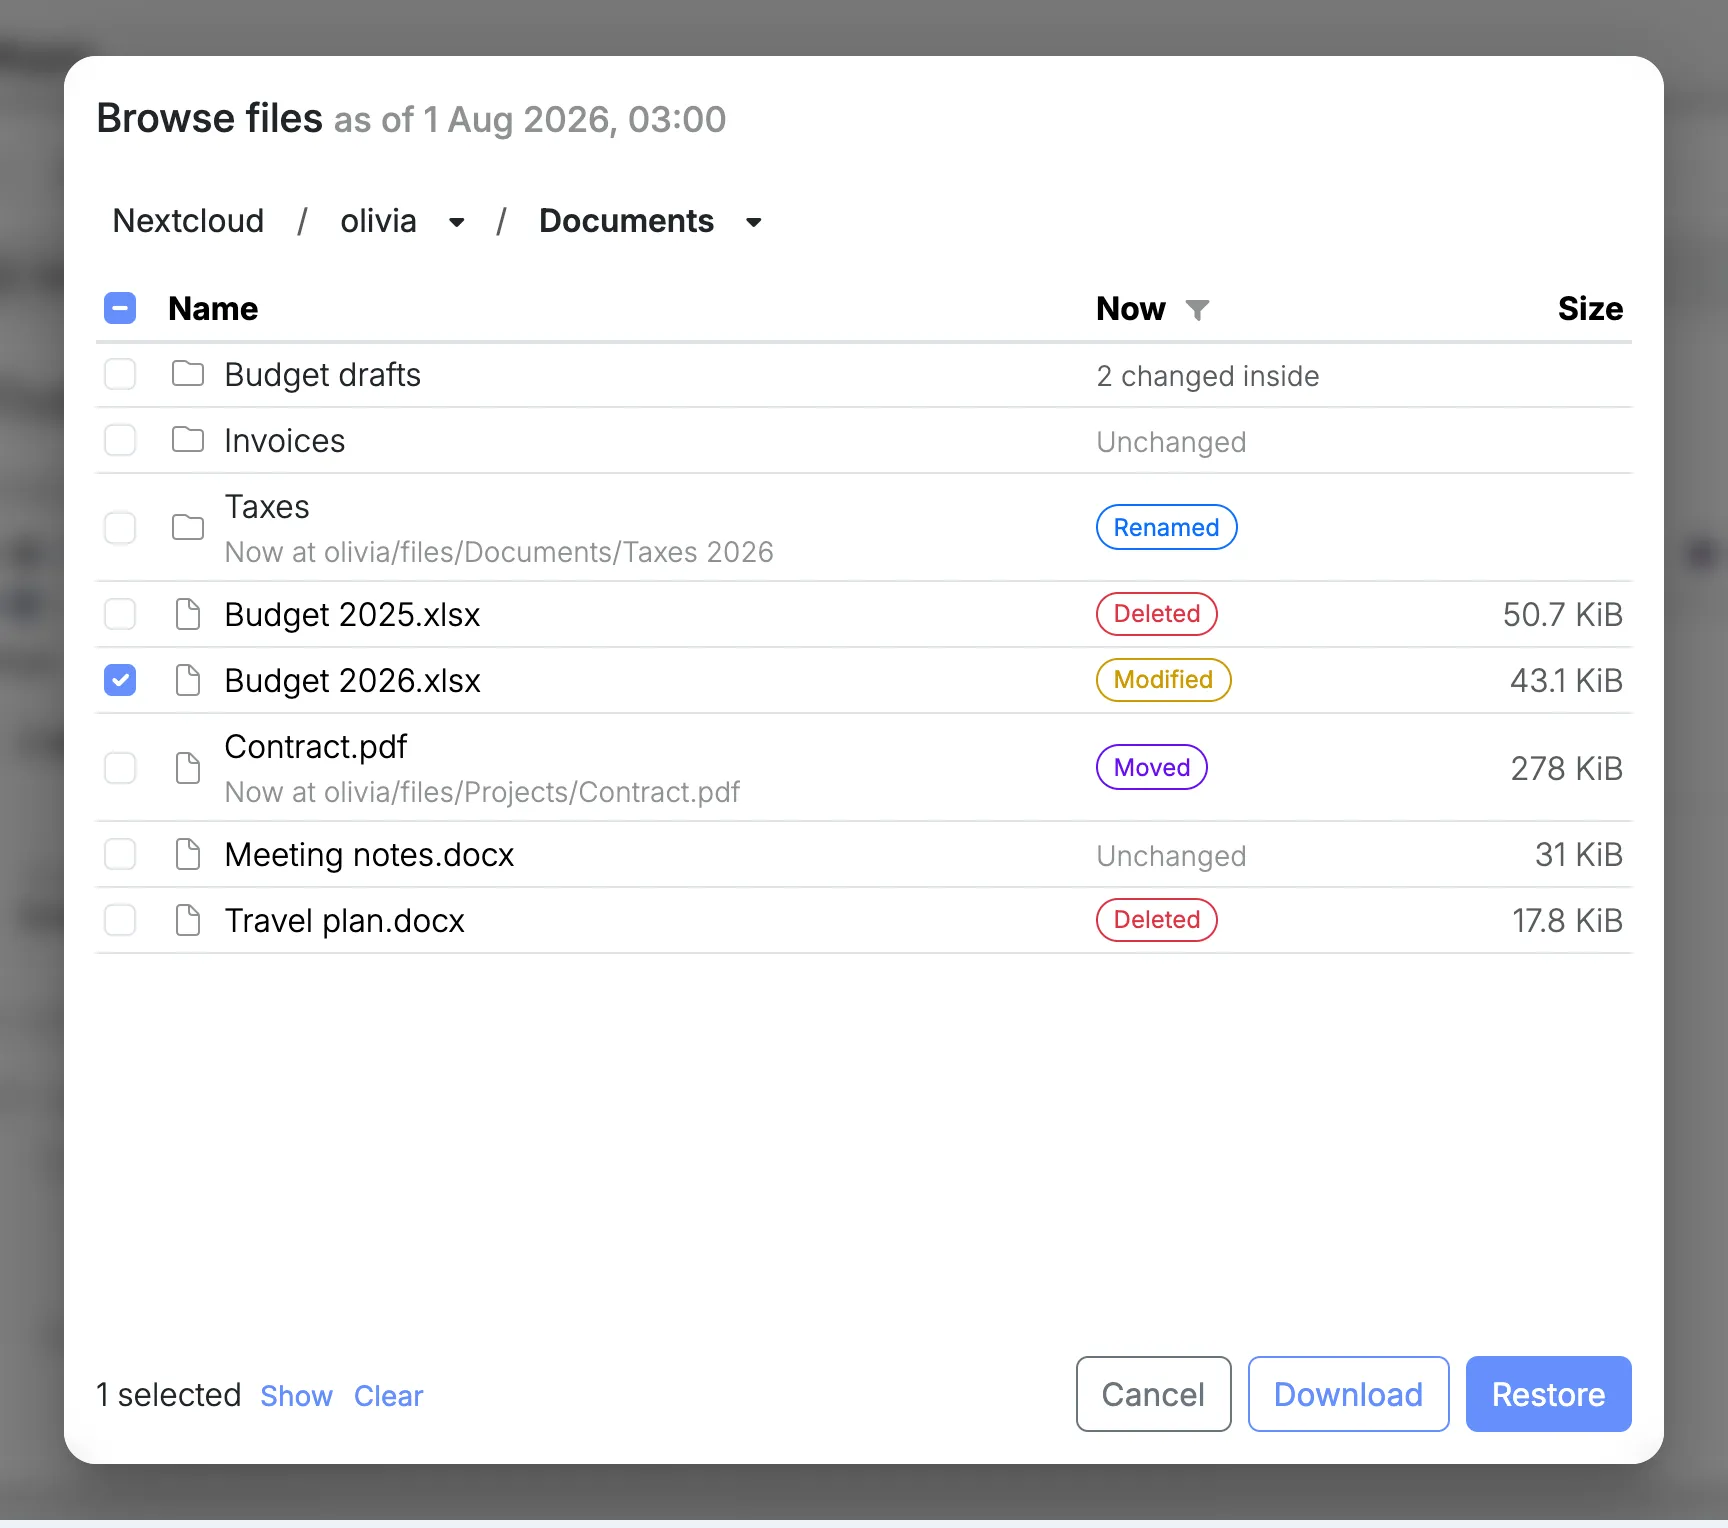The height and width of the screenshot is (1528, 1728).
Task: Click the Download button
Action: point(1348,1394)
